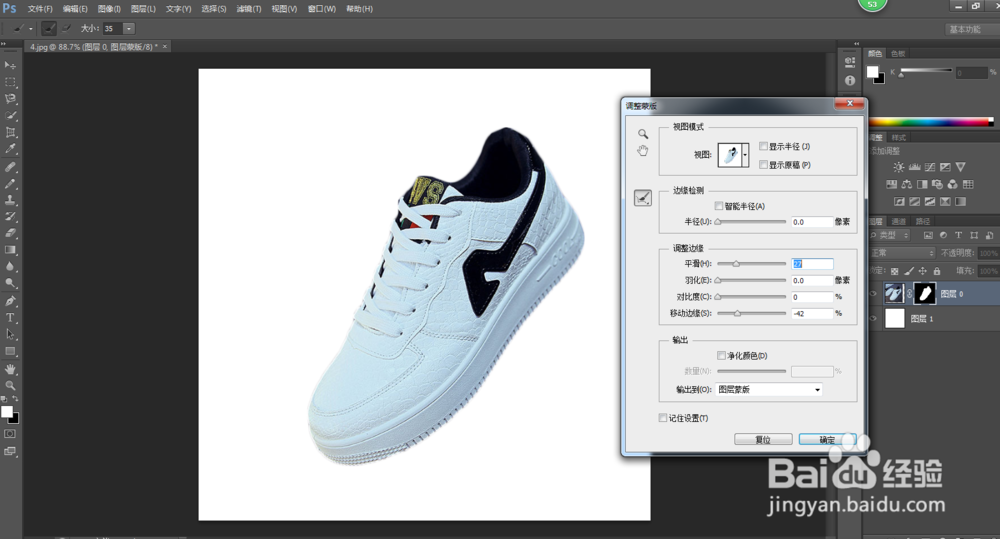Select the Quick Selection tool
This screenshot has height=539, width=1000.
coord(10,115)
